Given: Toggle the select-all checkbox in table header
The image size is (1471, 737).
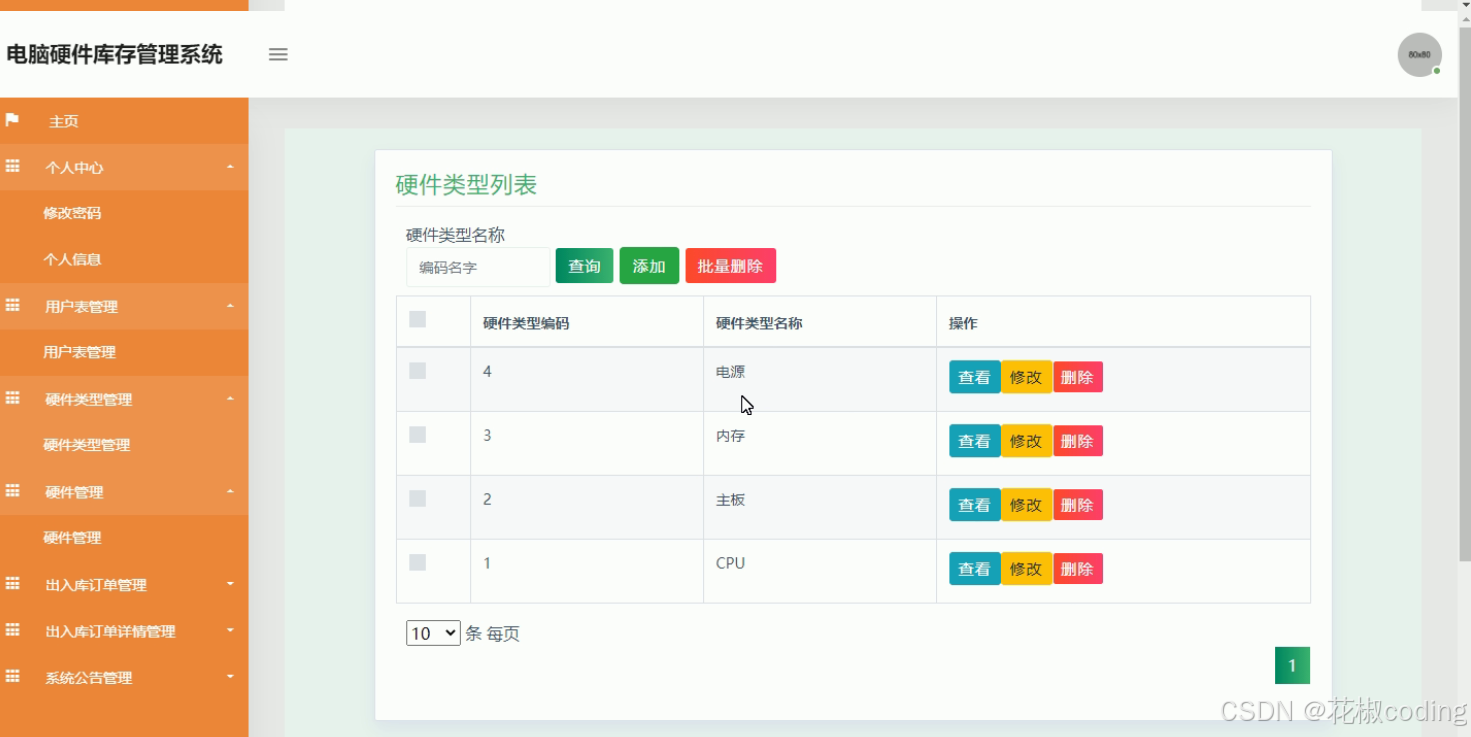Looking at the screenshot, I should pyautogui.click(x=418, y=319).
